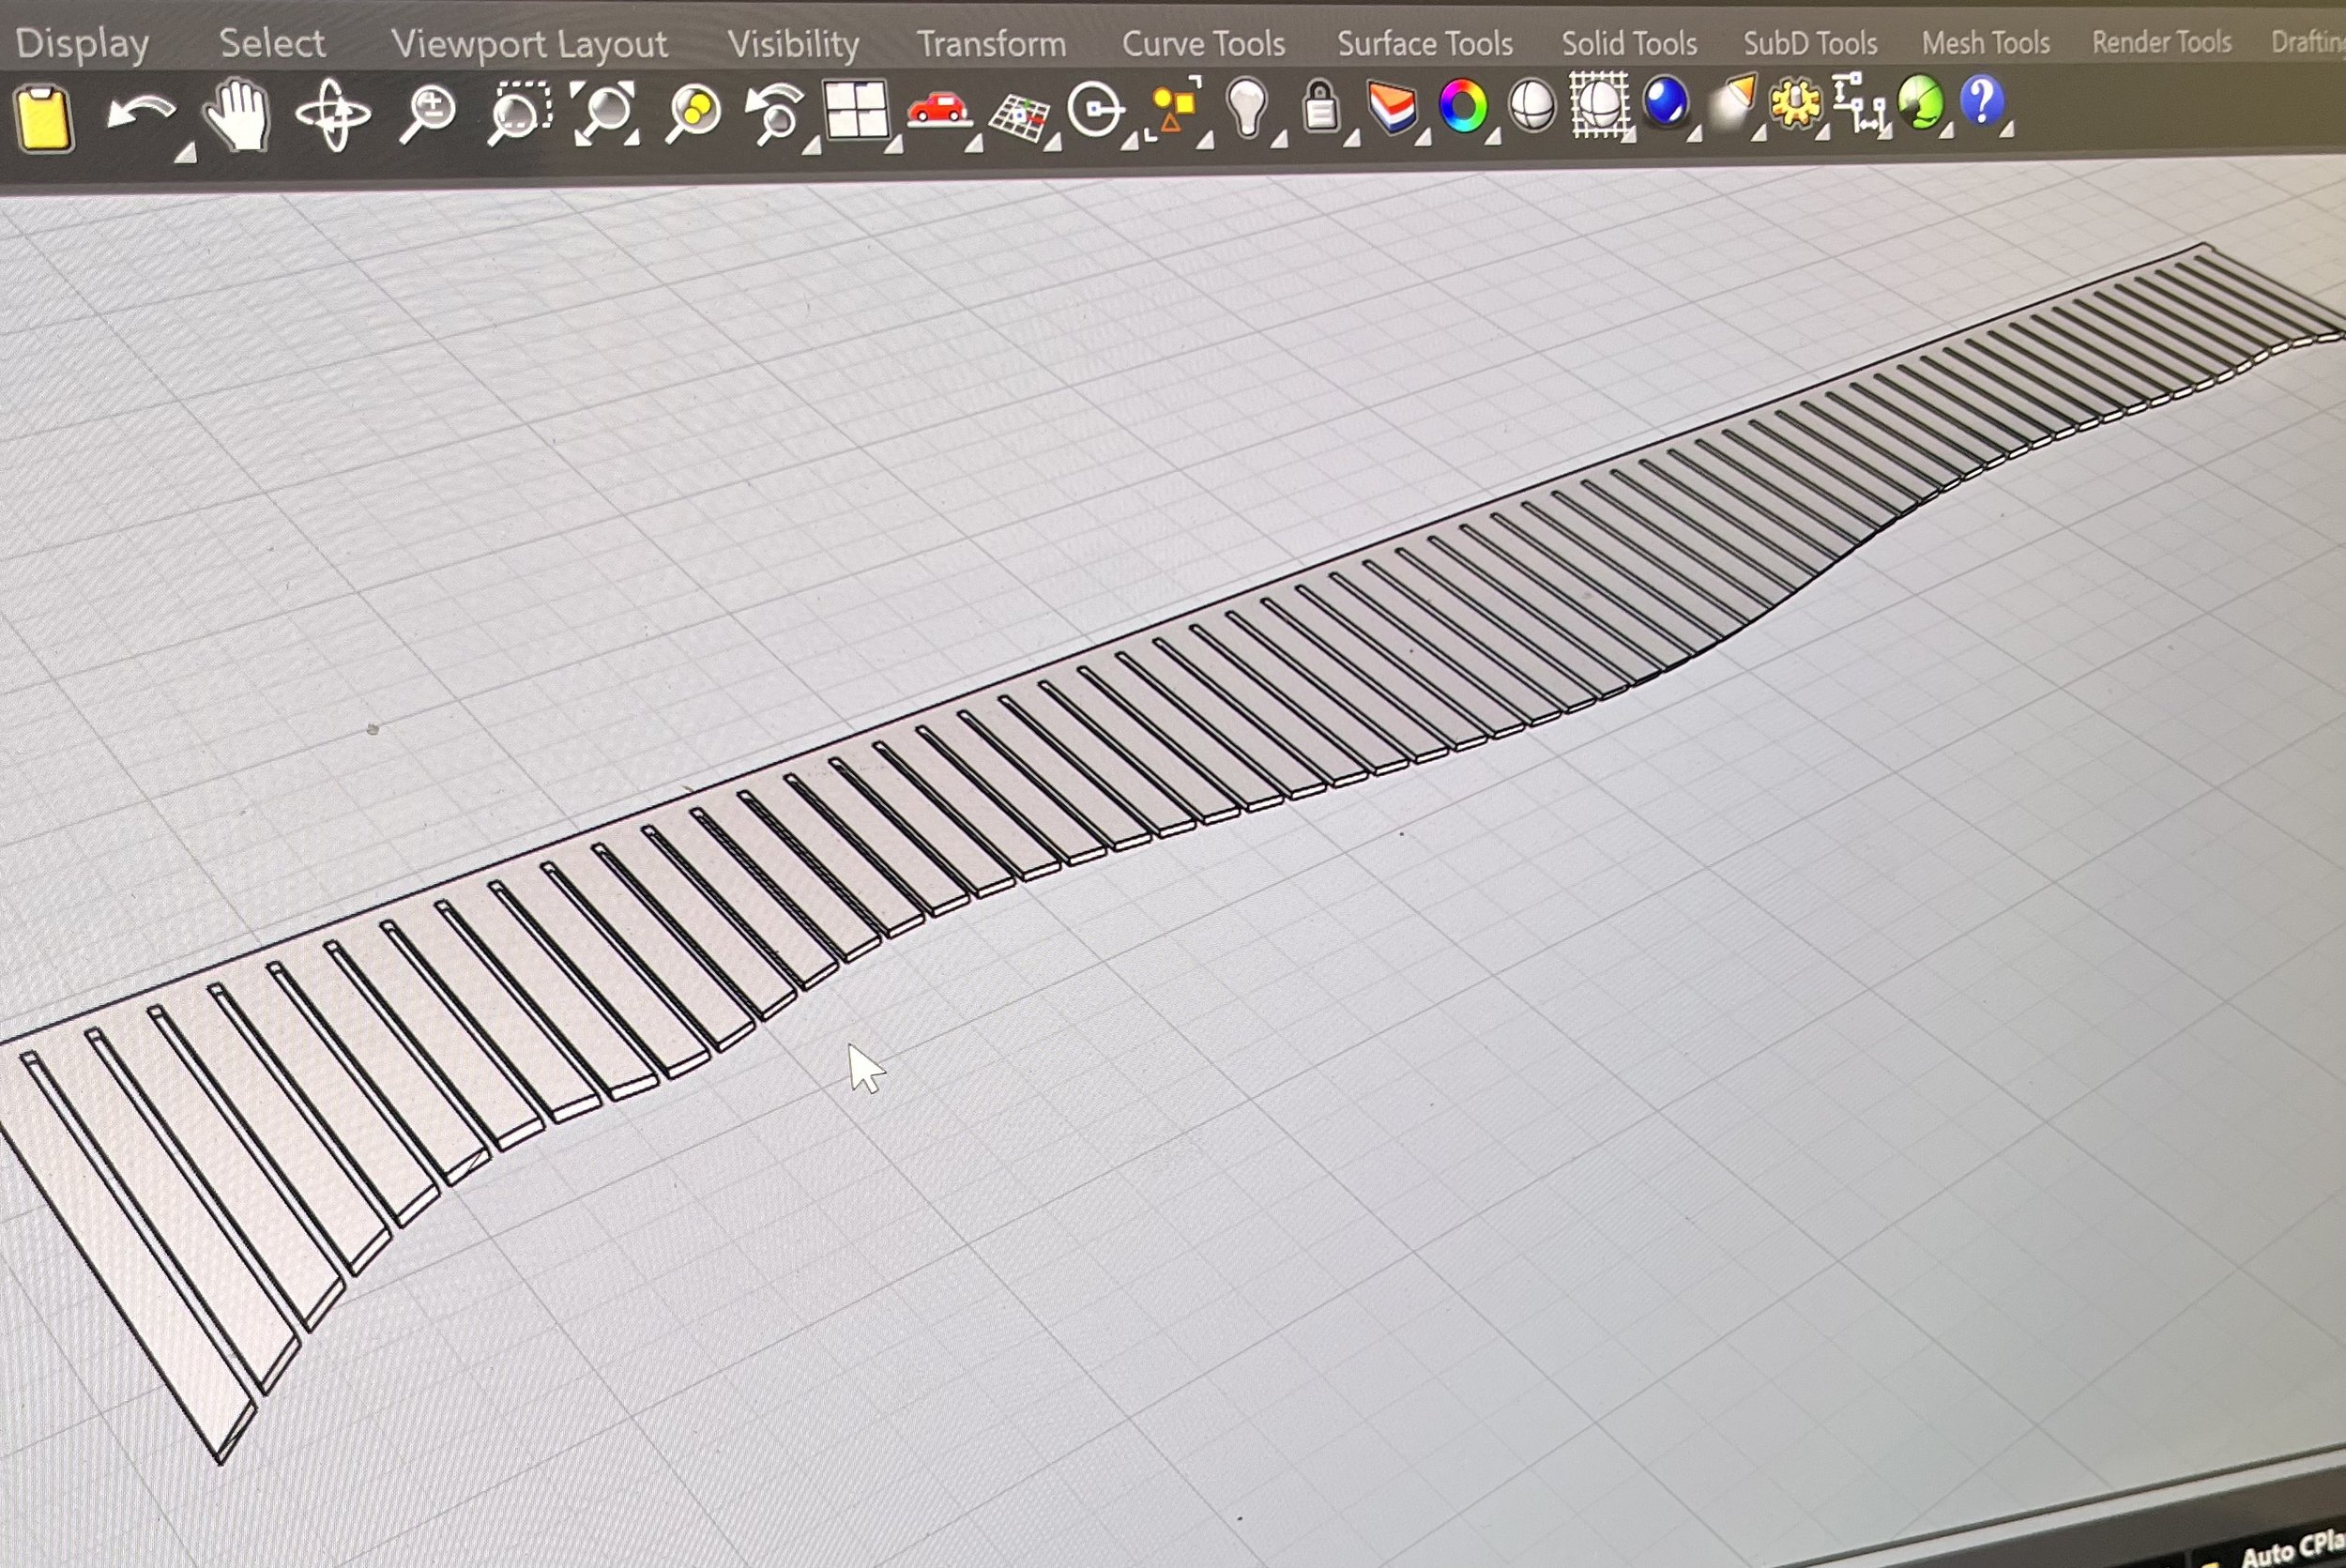Open the SubD Tools tab
The height and width of the screenshot is (1568, 2346).
pyautogui.click(x=1810, y=43)
